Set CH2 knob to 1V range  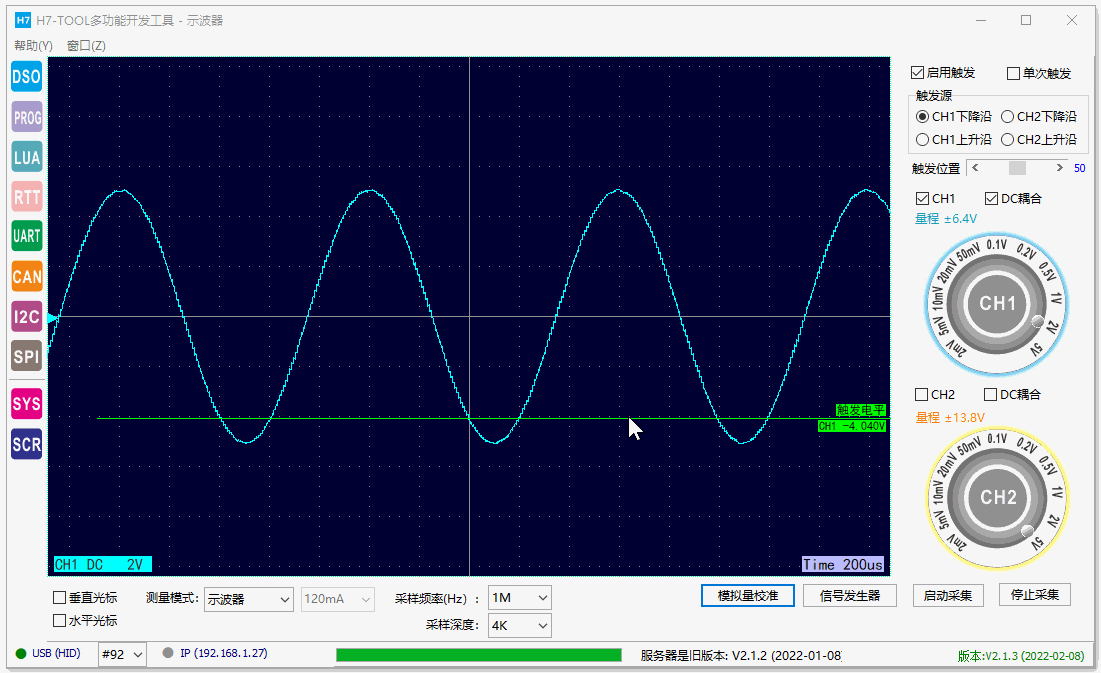[x=1057, y=492]
